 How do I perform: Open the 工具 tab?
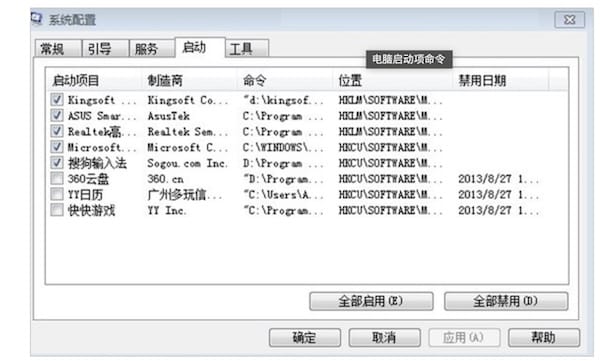[247, 49]
